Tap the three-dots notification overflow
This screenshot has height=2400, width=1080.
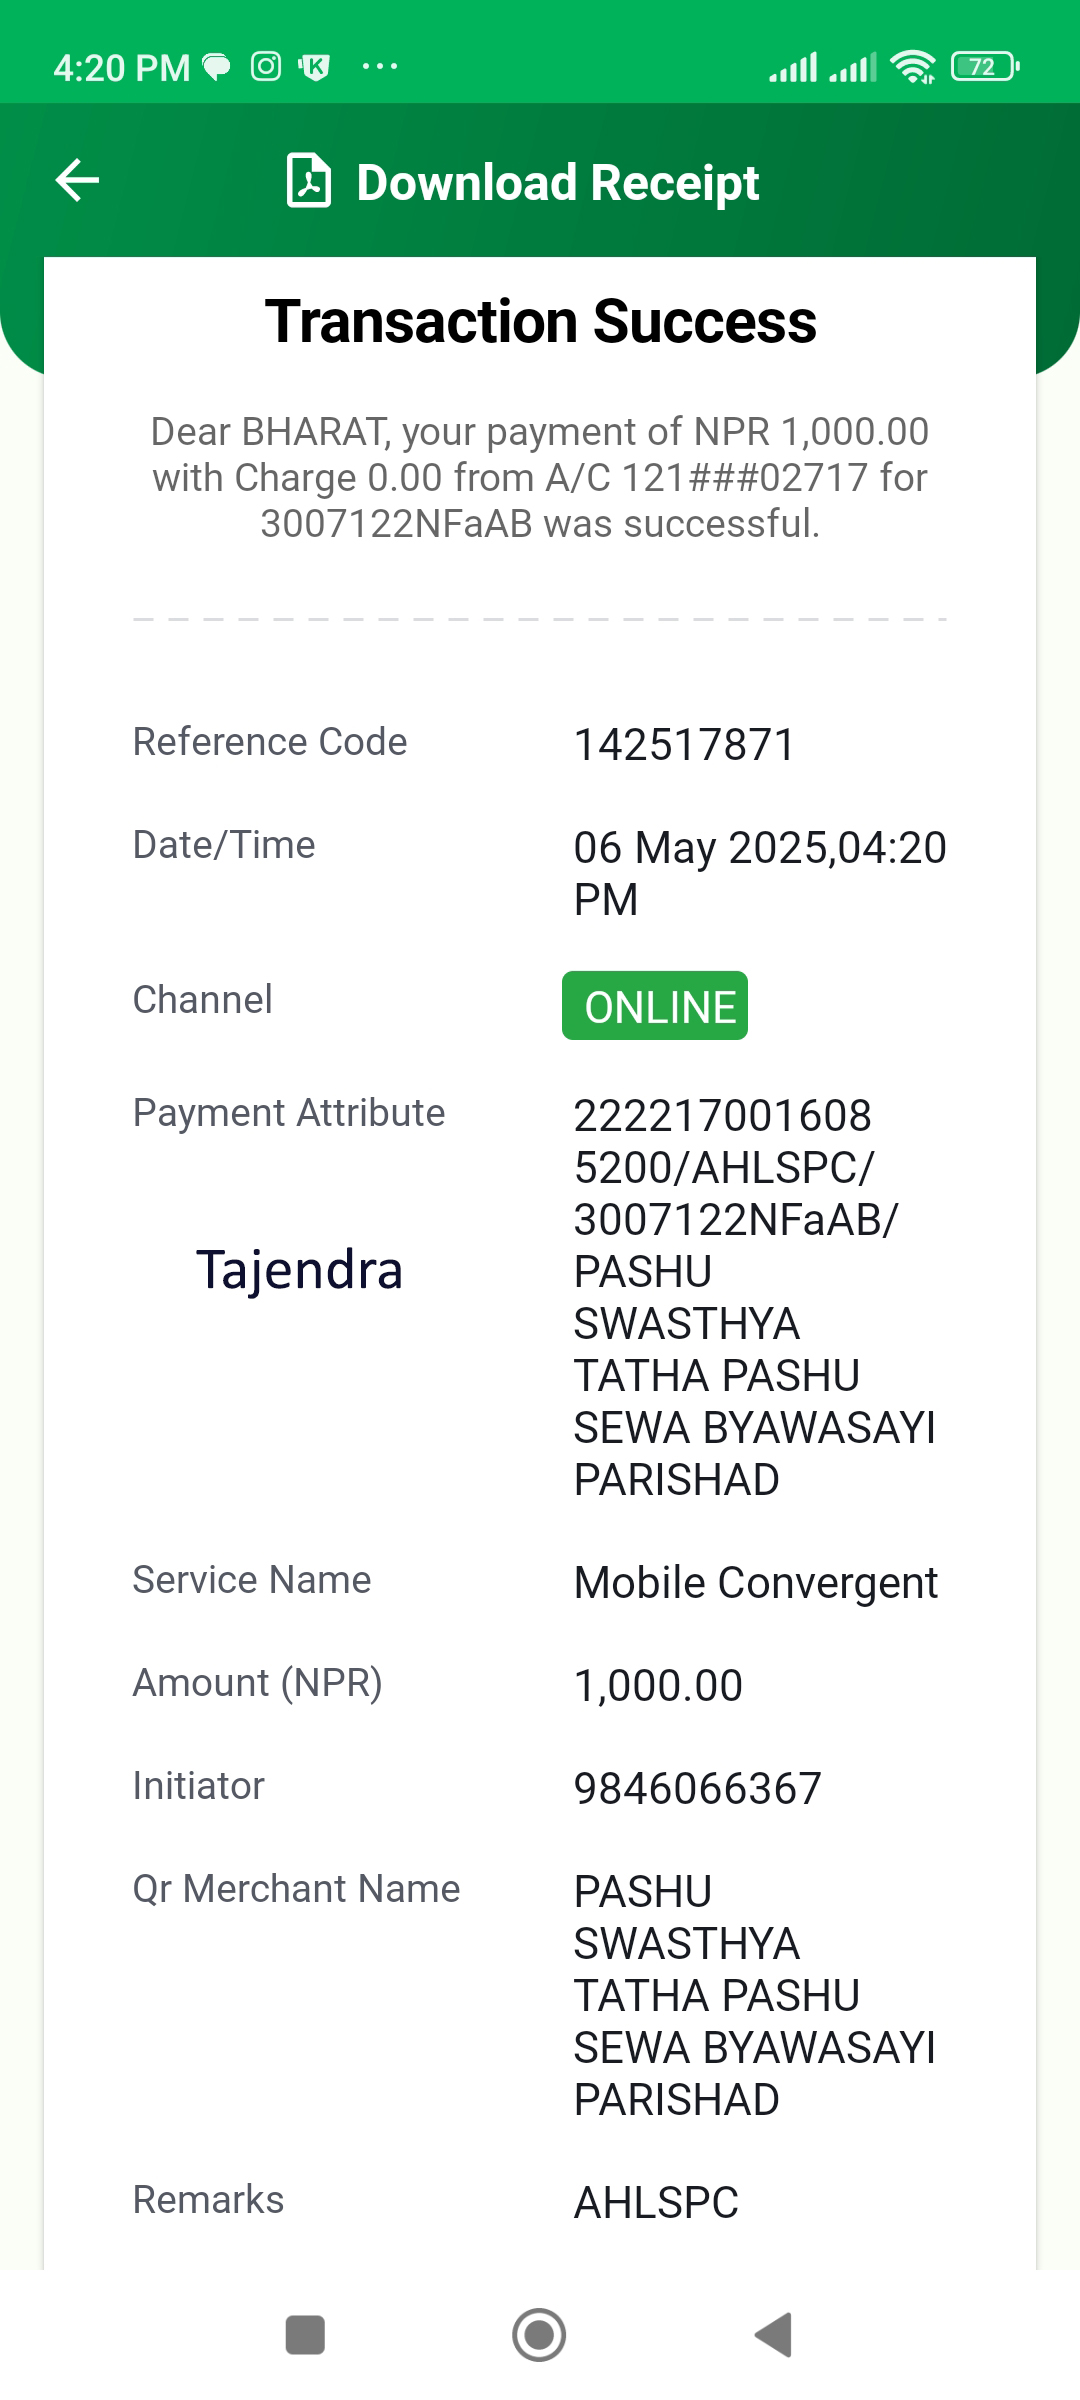click(x=380, y=67)
